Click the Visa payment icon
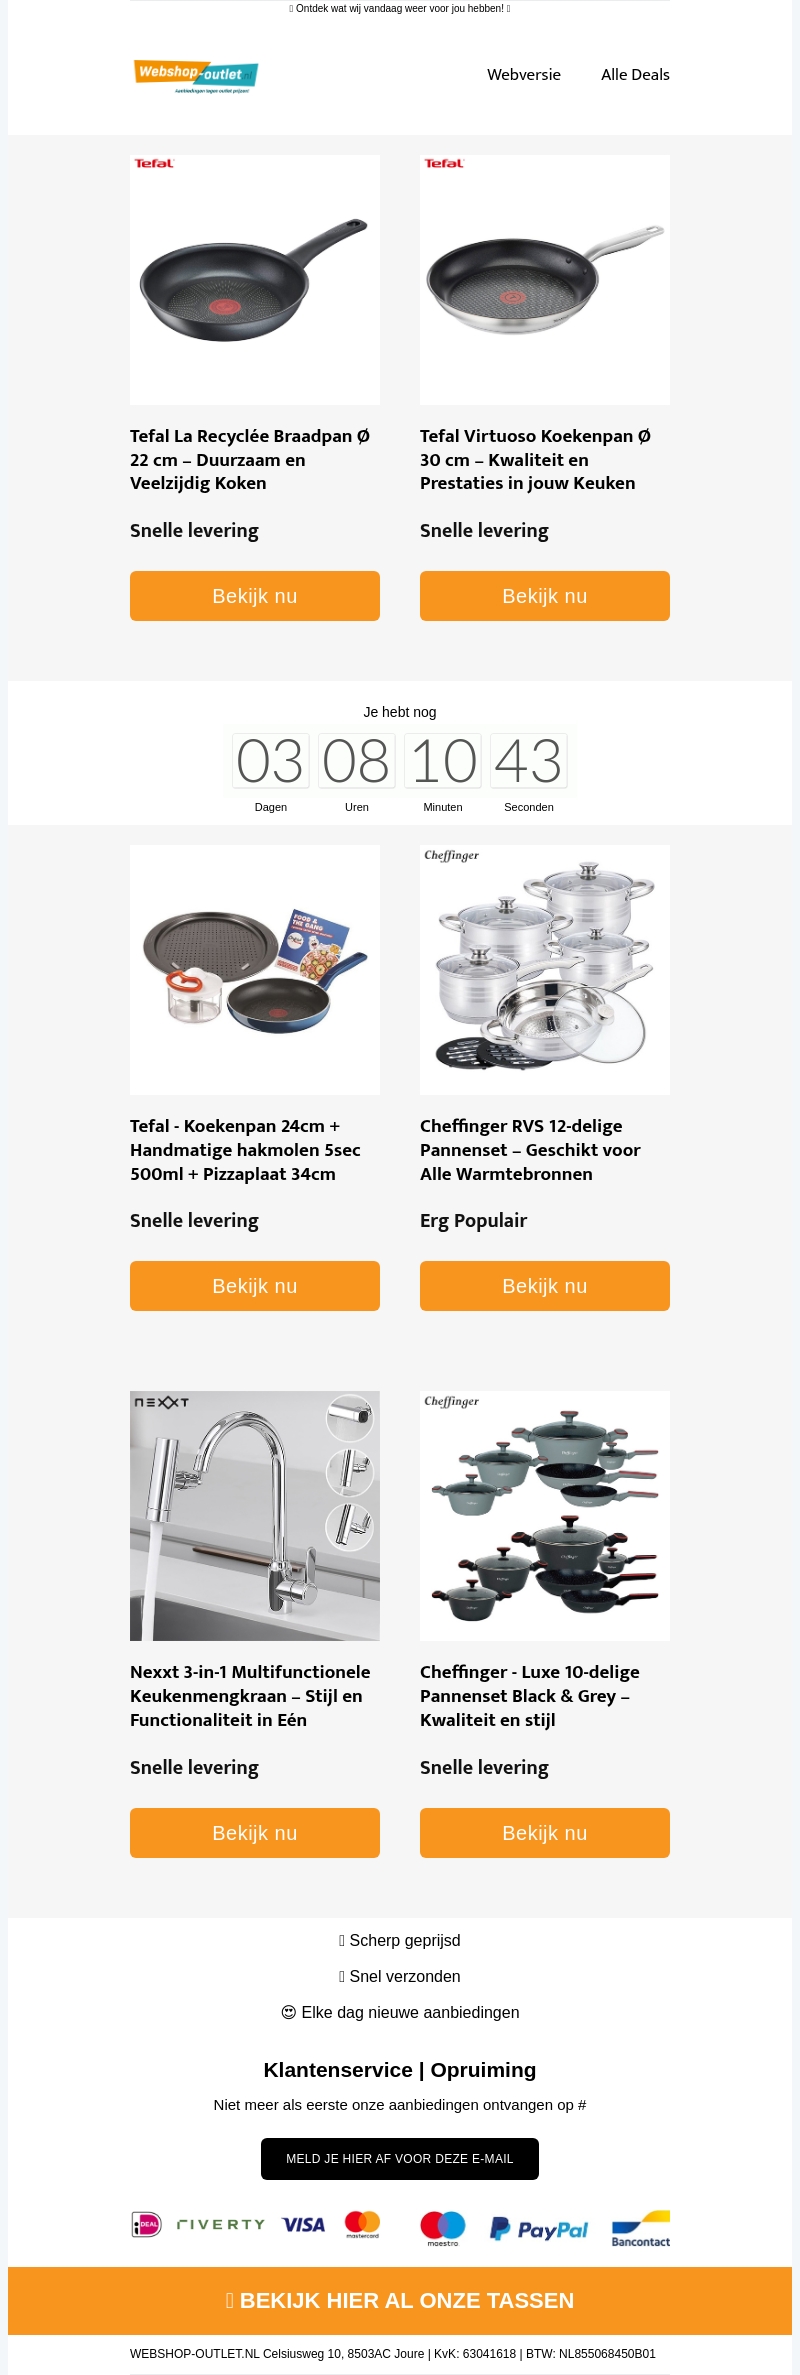 [x=303, y=2225]
